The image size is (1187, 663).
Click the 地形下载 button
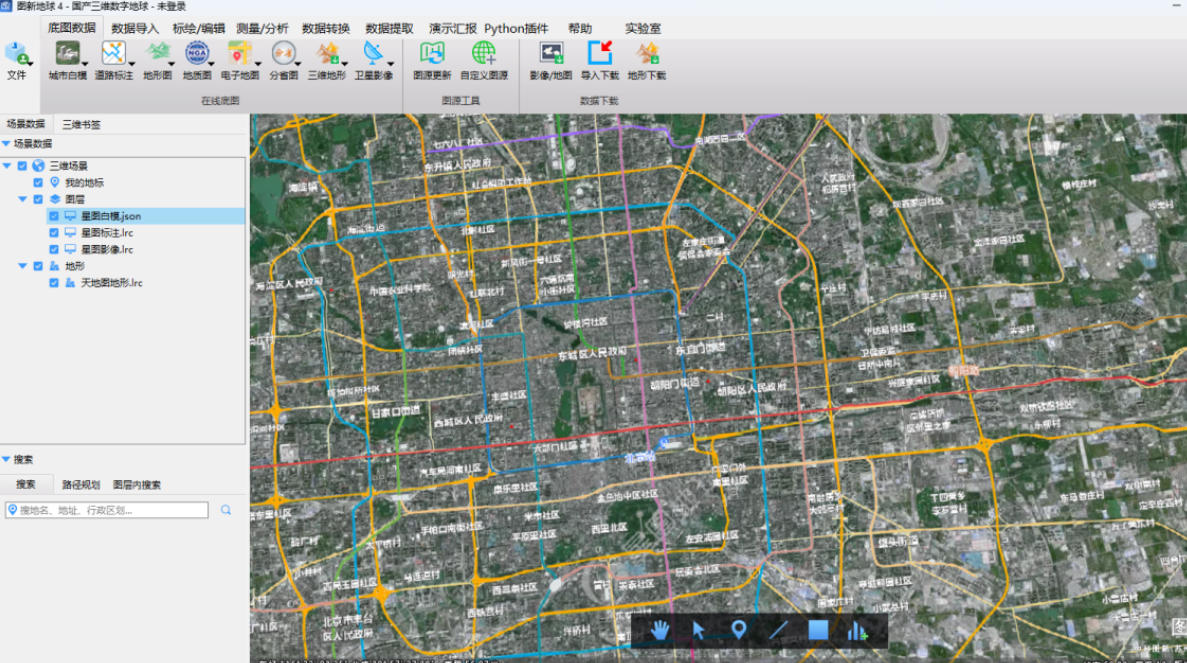(647, 59)
